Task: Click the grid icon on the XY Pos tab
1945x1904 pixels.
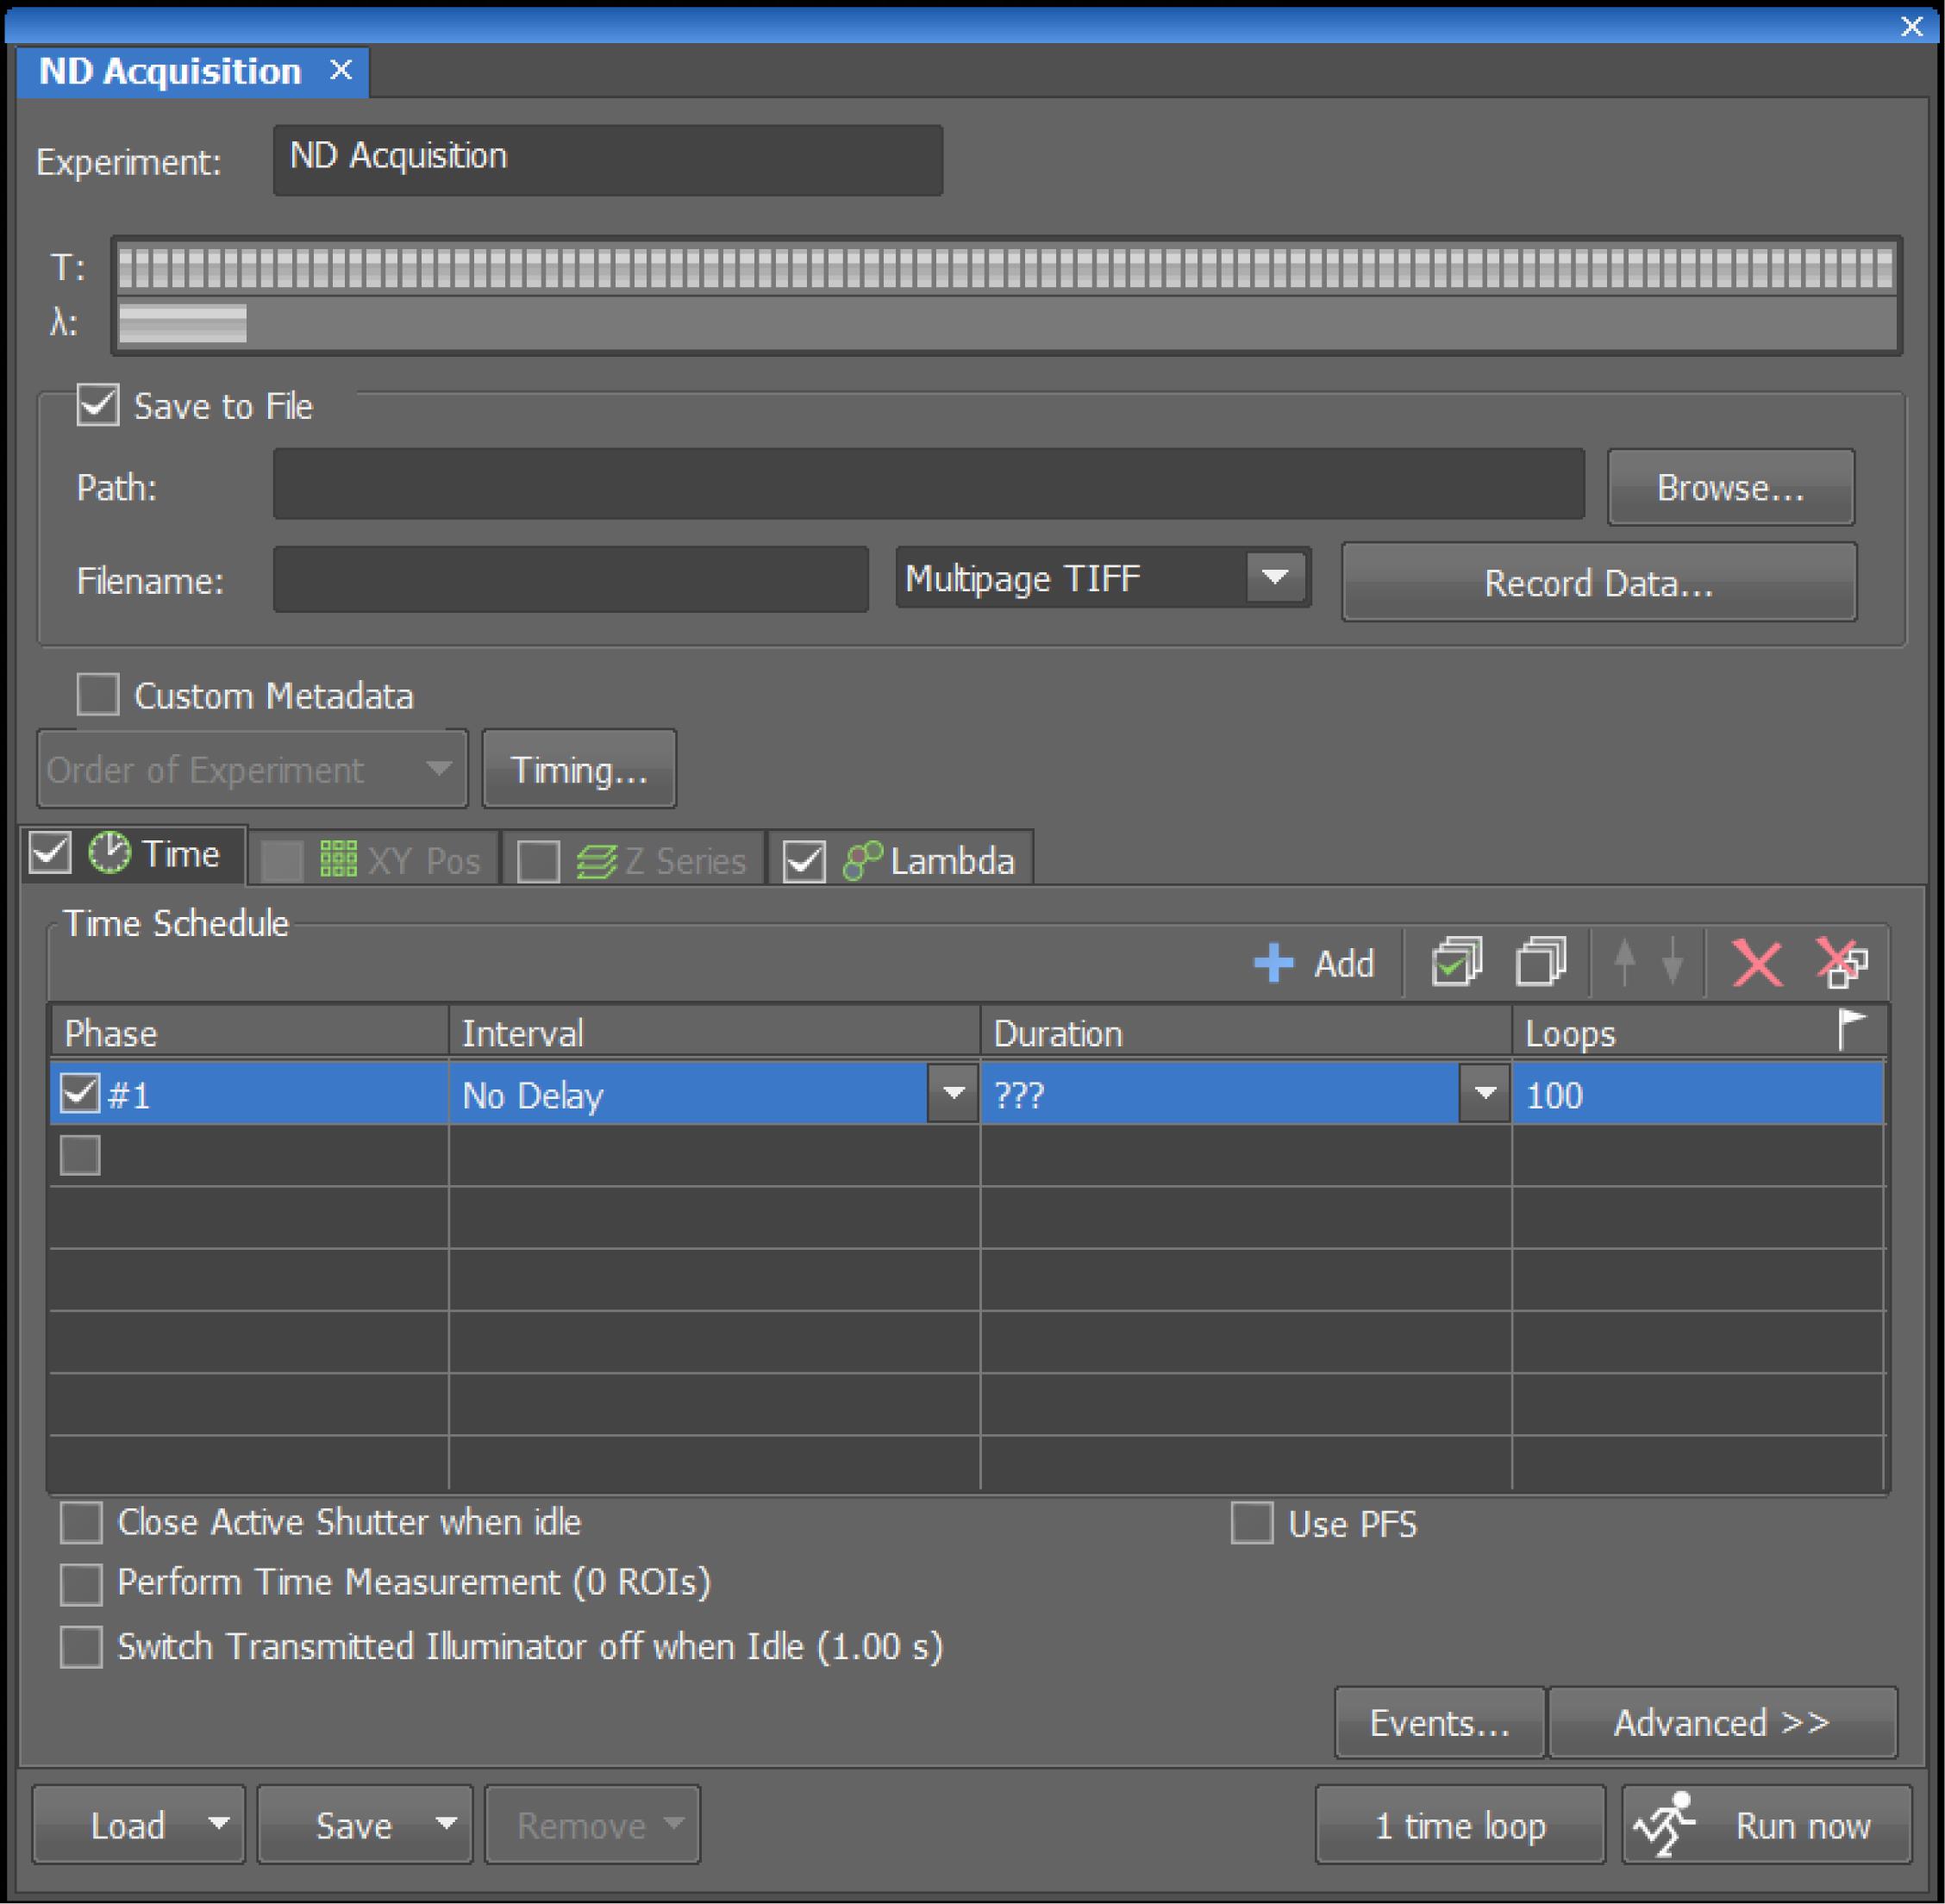Action: [338, 859]
